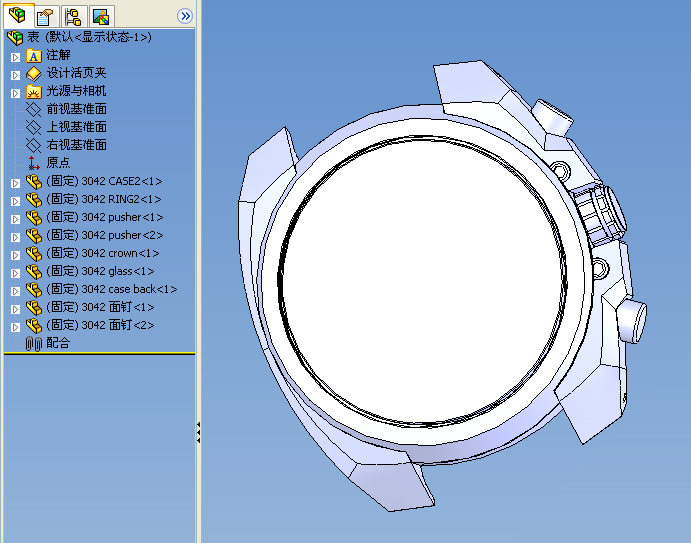Expand the 3042 CASE2<1> component
Screen dimensions: 691x543
coord(15,183)
